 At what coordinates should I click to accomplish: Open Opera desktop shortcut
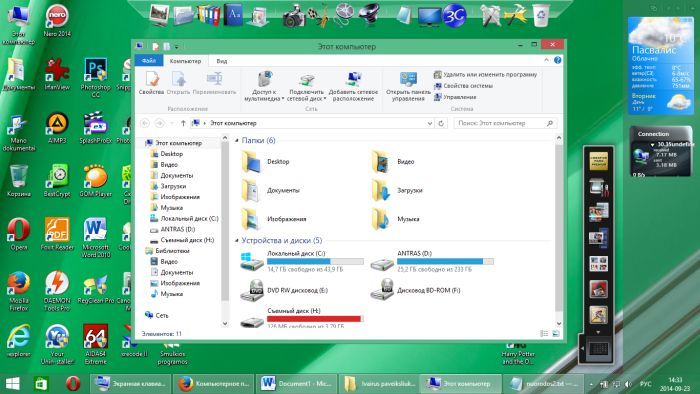click(19, 234)
